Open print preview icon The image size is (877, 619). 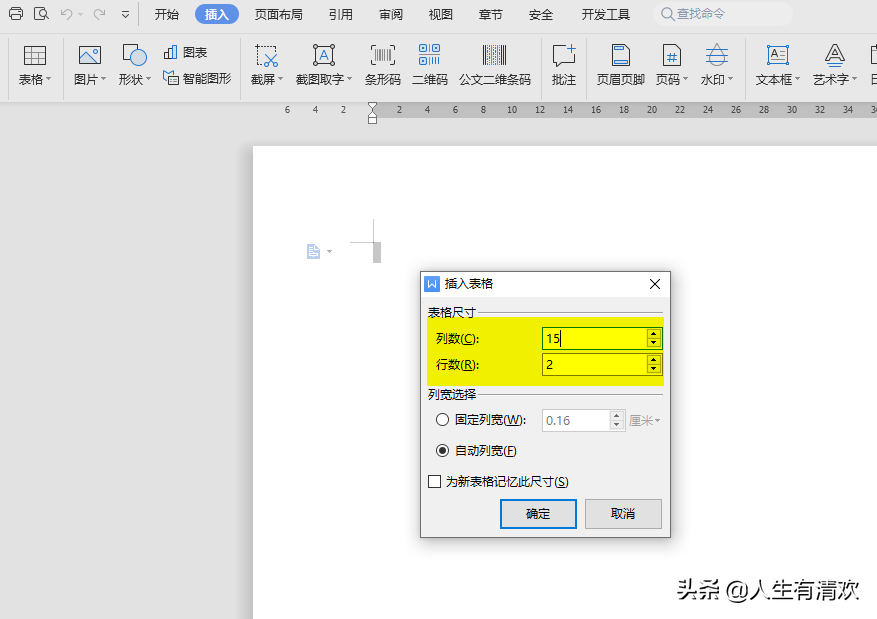coord(41,13)
